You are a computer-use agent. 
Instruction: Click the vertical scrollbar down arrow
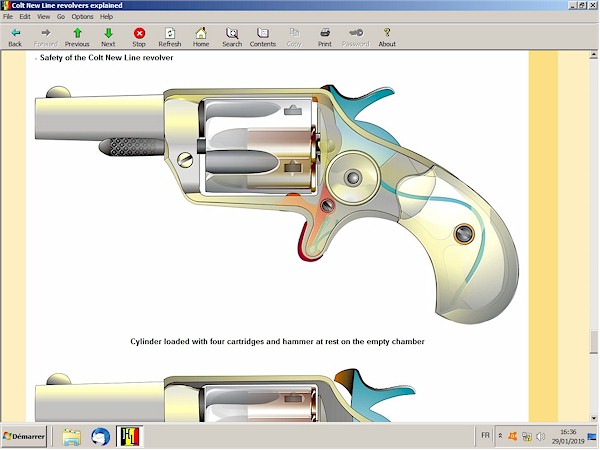click(593, 418)
